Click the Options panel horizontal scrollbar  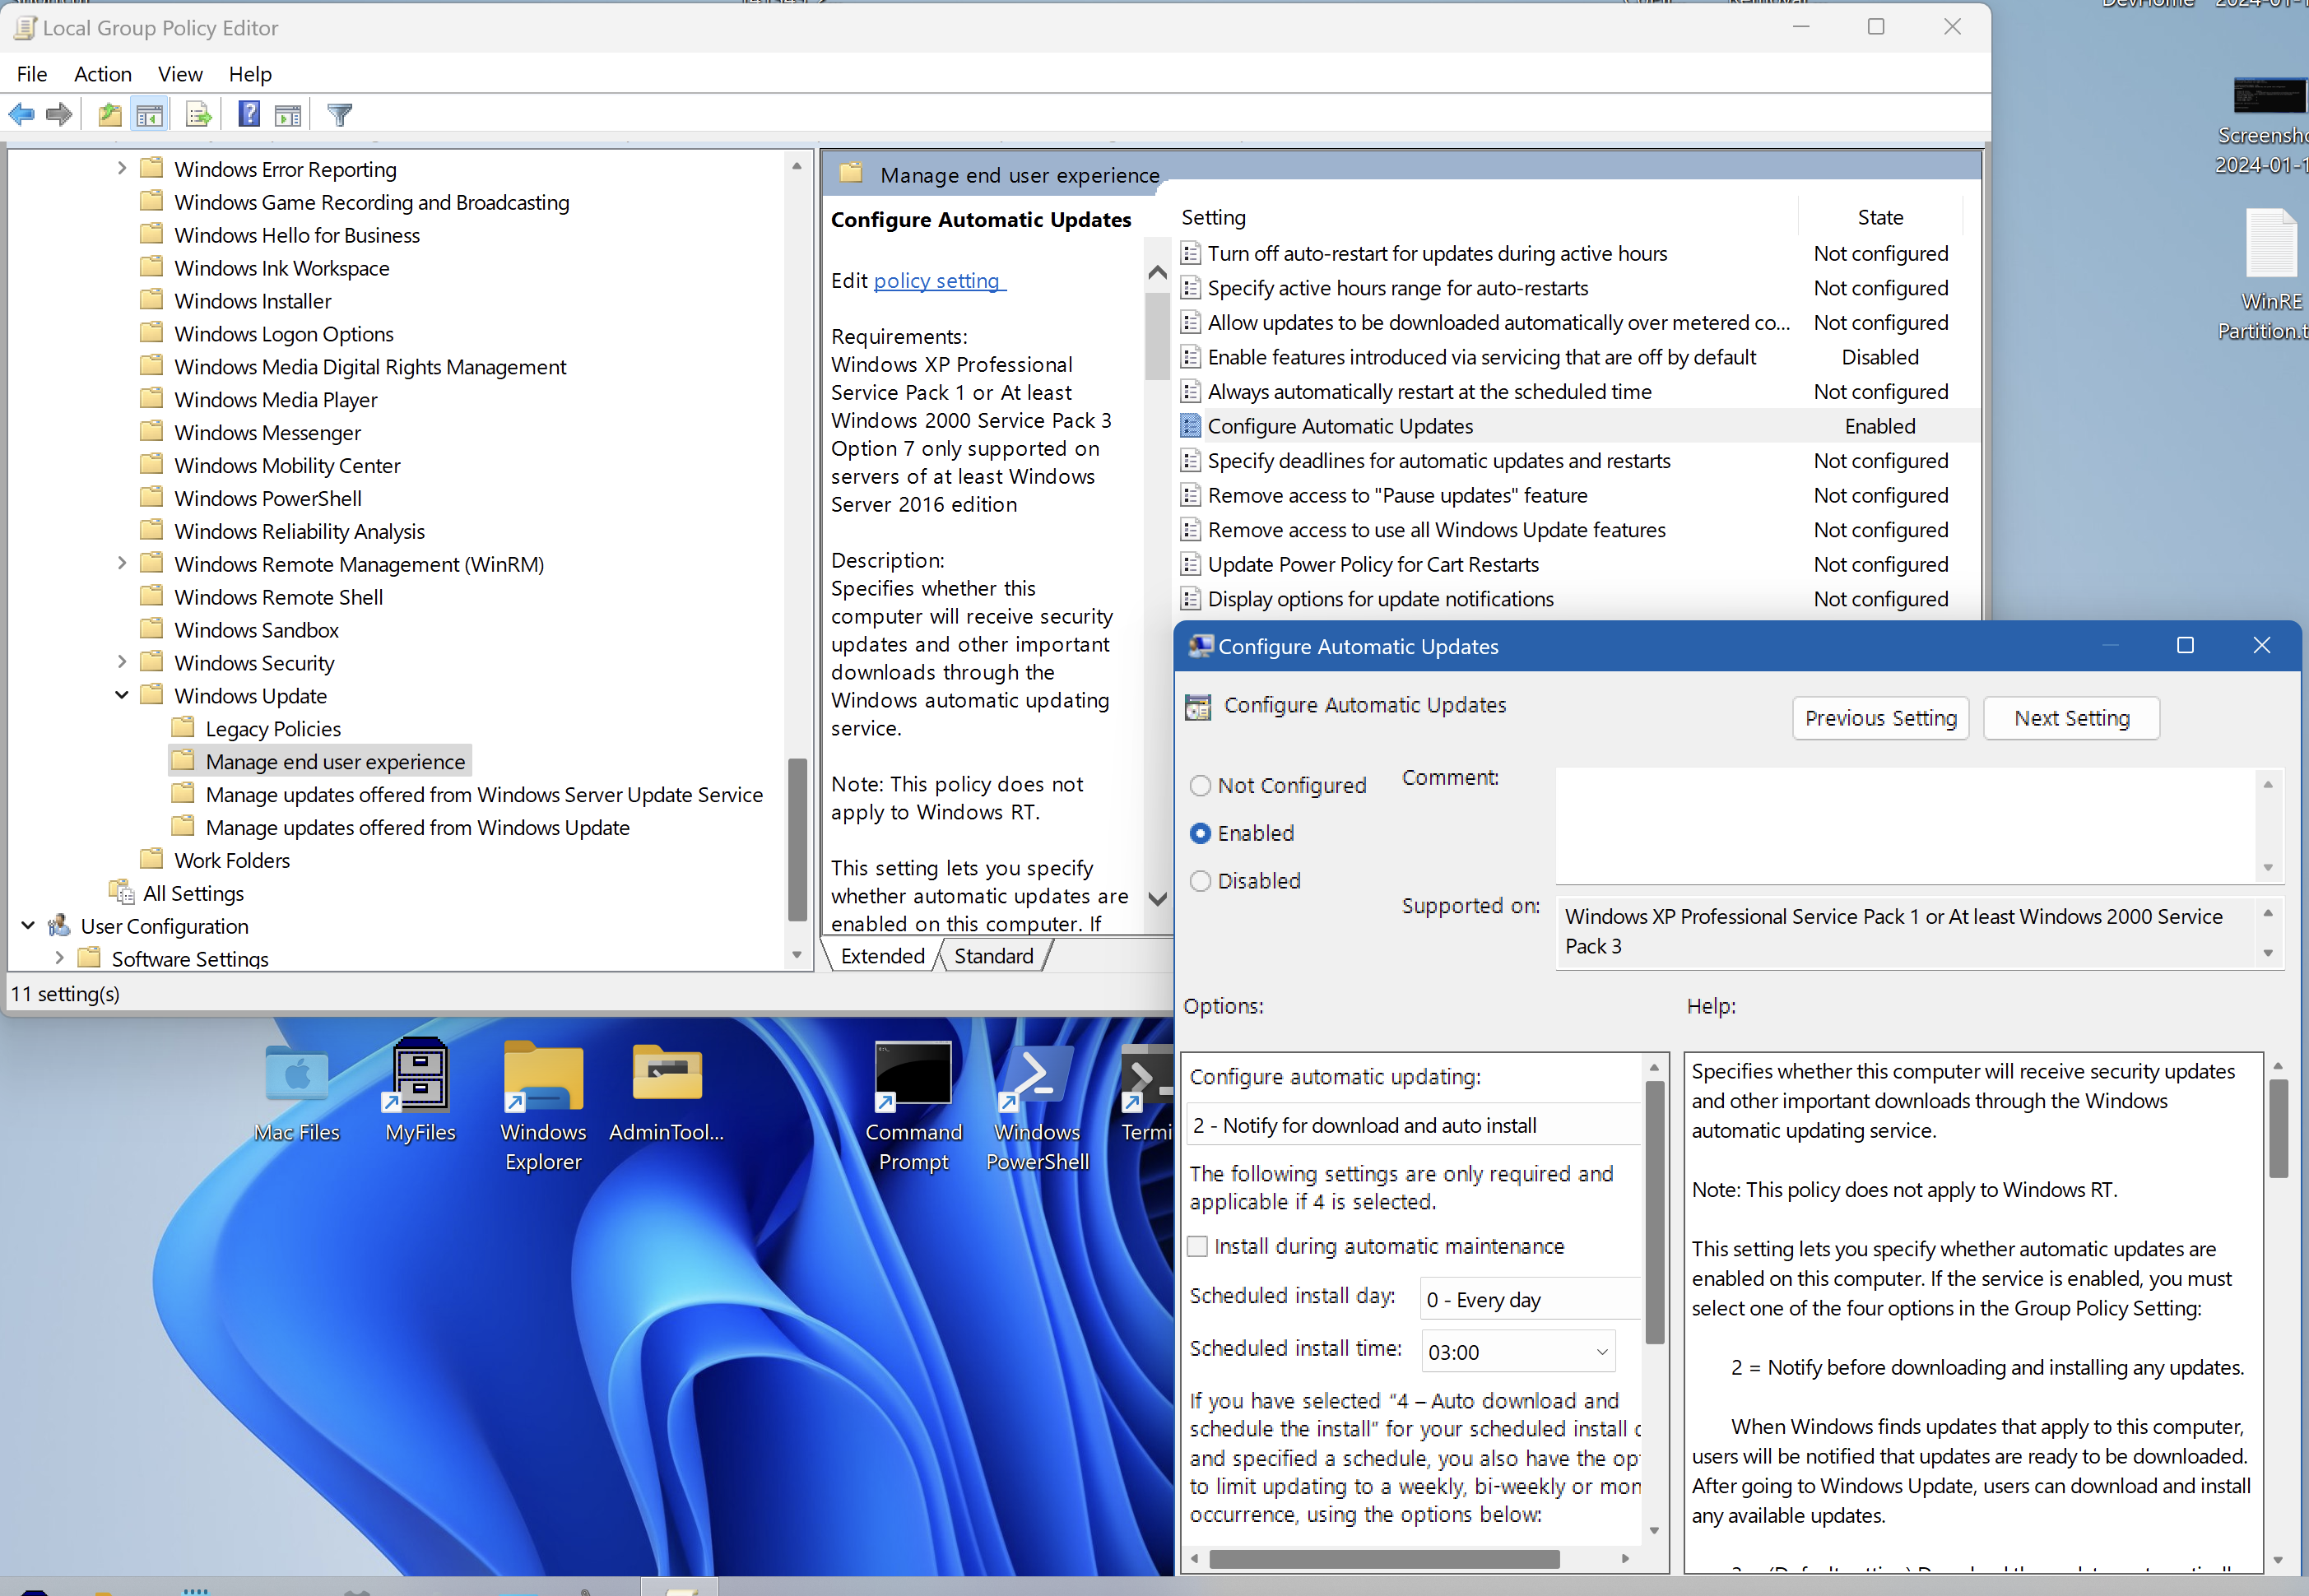1383,1559
